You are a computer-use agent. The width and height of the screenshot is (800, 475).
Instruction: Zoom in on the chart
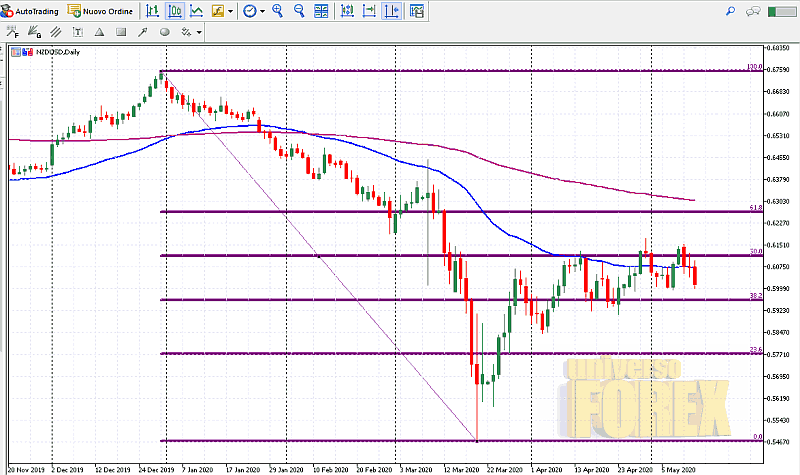[277, 11]
